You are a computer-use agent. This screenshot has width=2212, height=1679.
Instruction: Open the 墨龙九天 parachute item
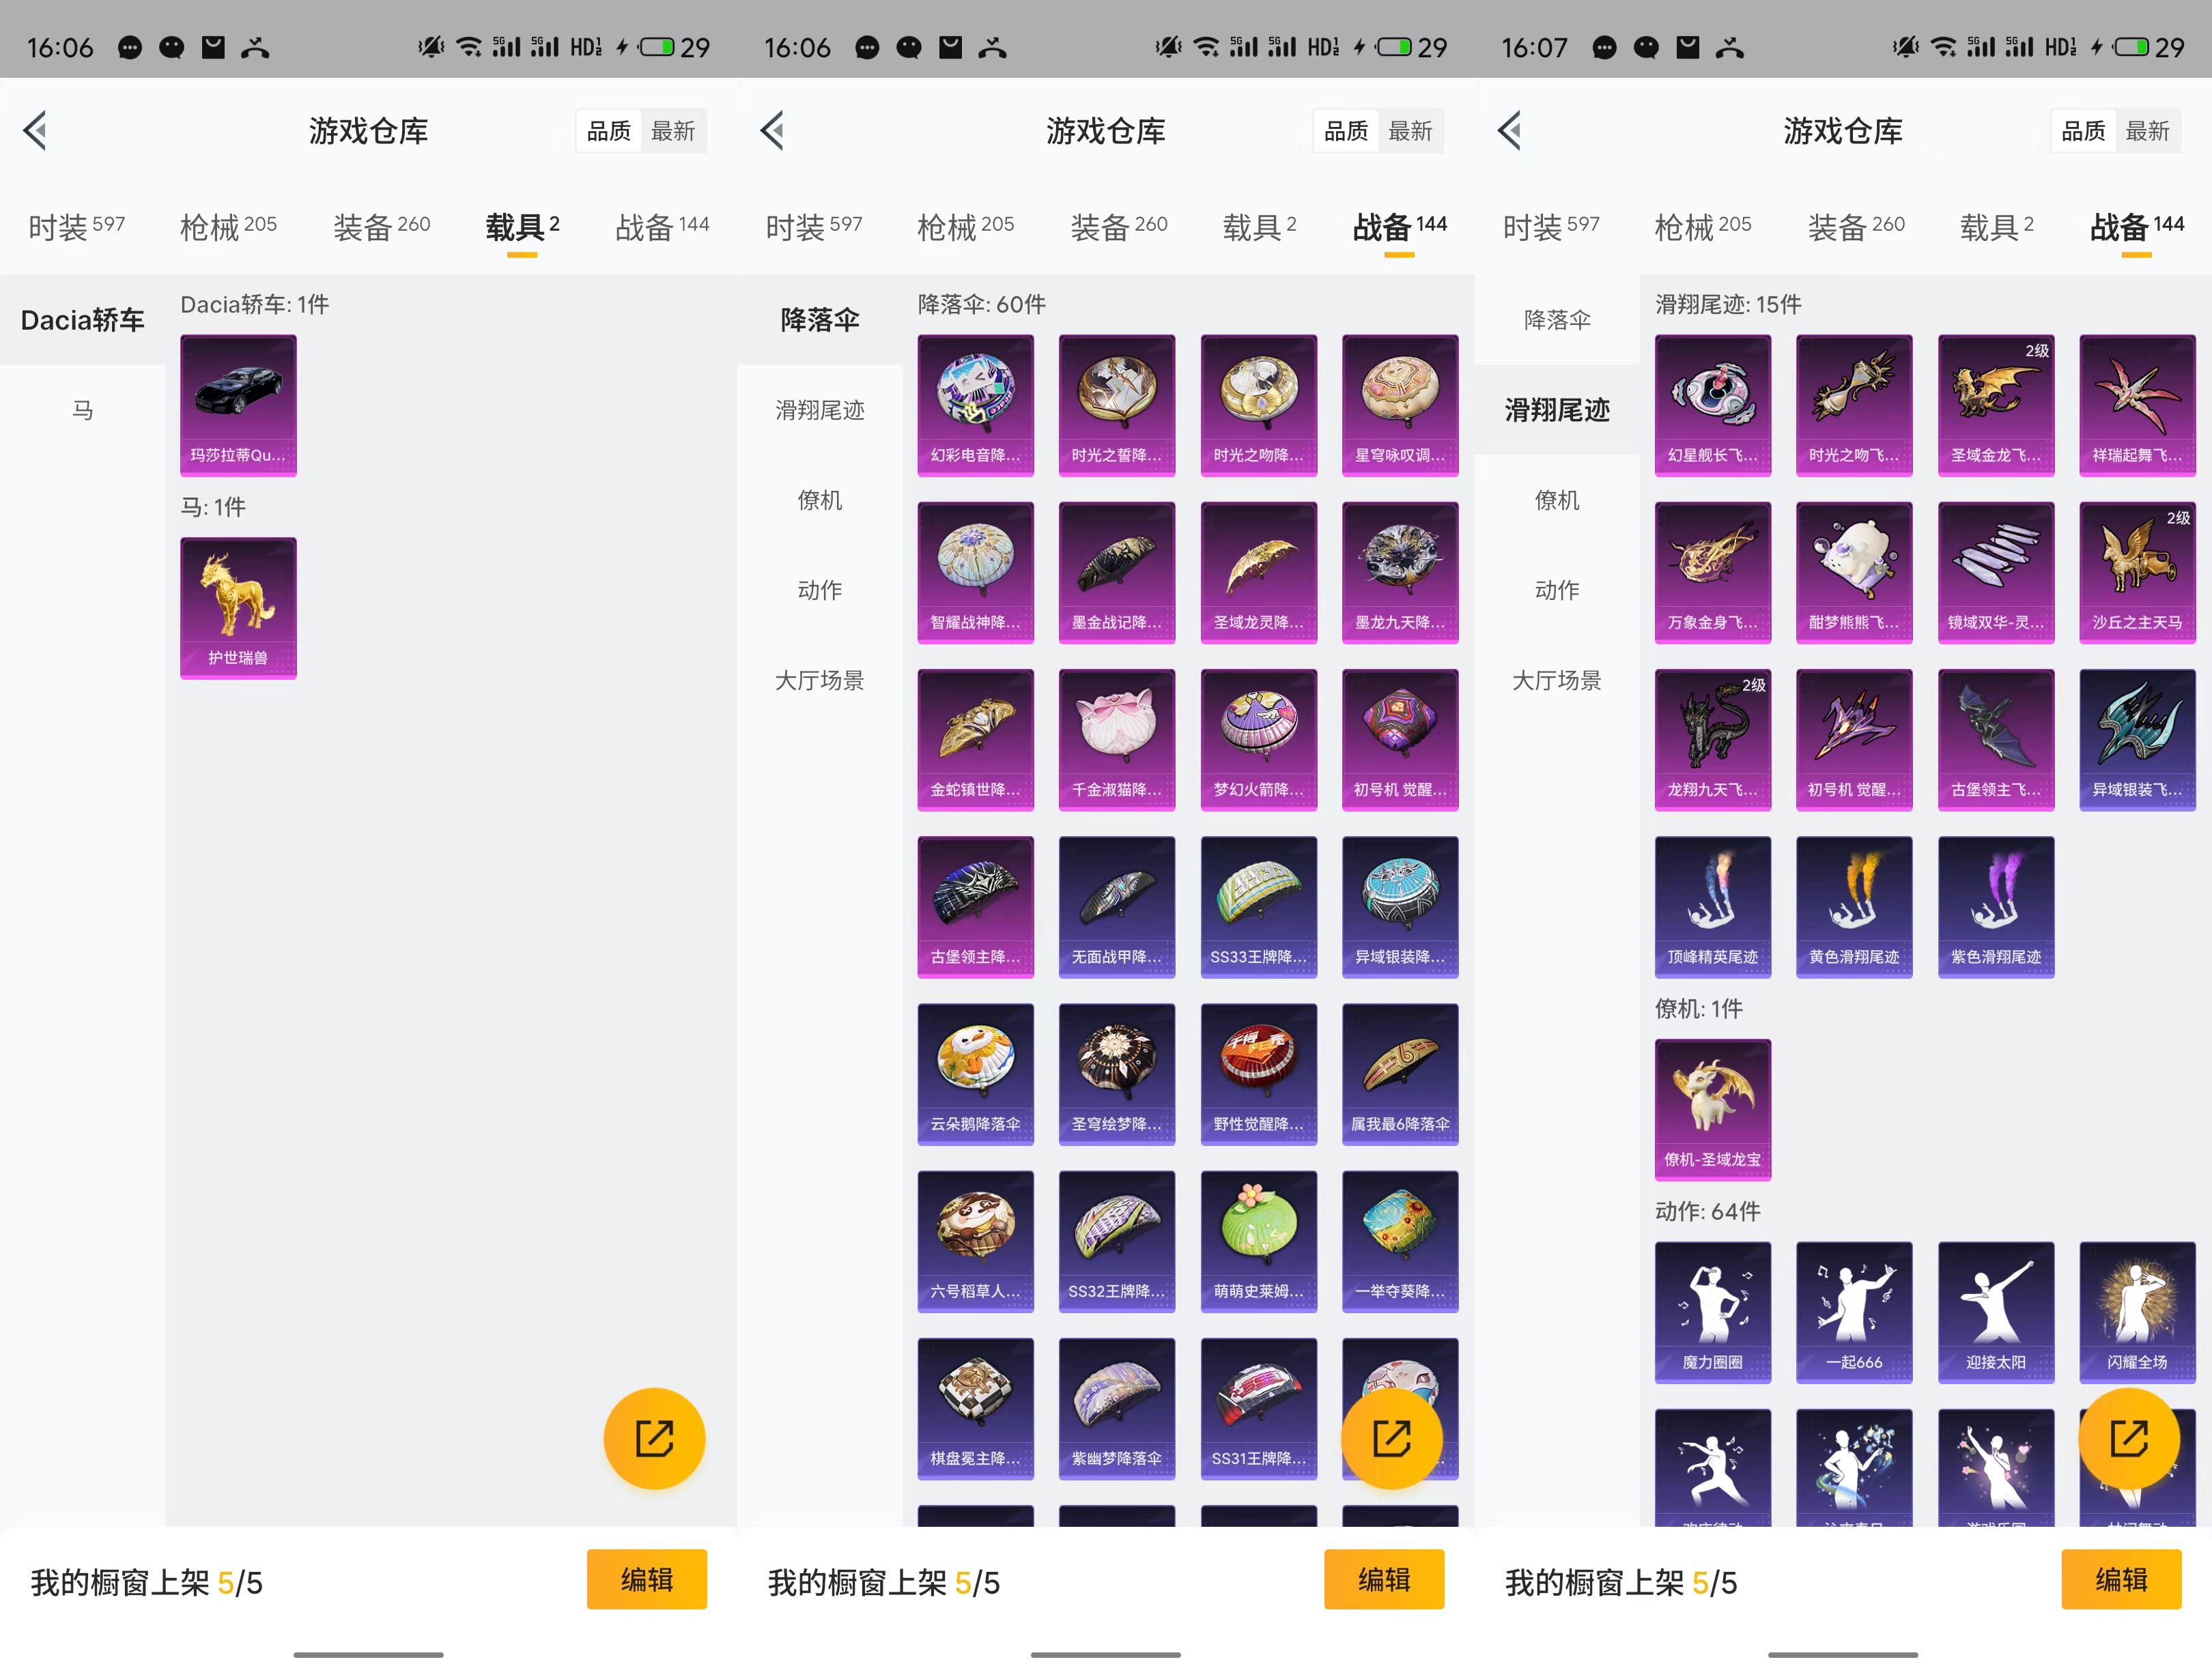pos(1400,572)
